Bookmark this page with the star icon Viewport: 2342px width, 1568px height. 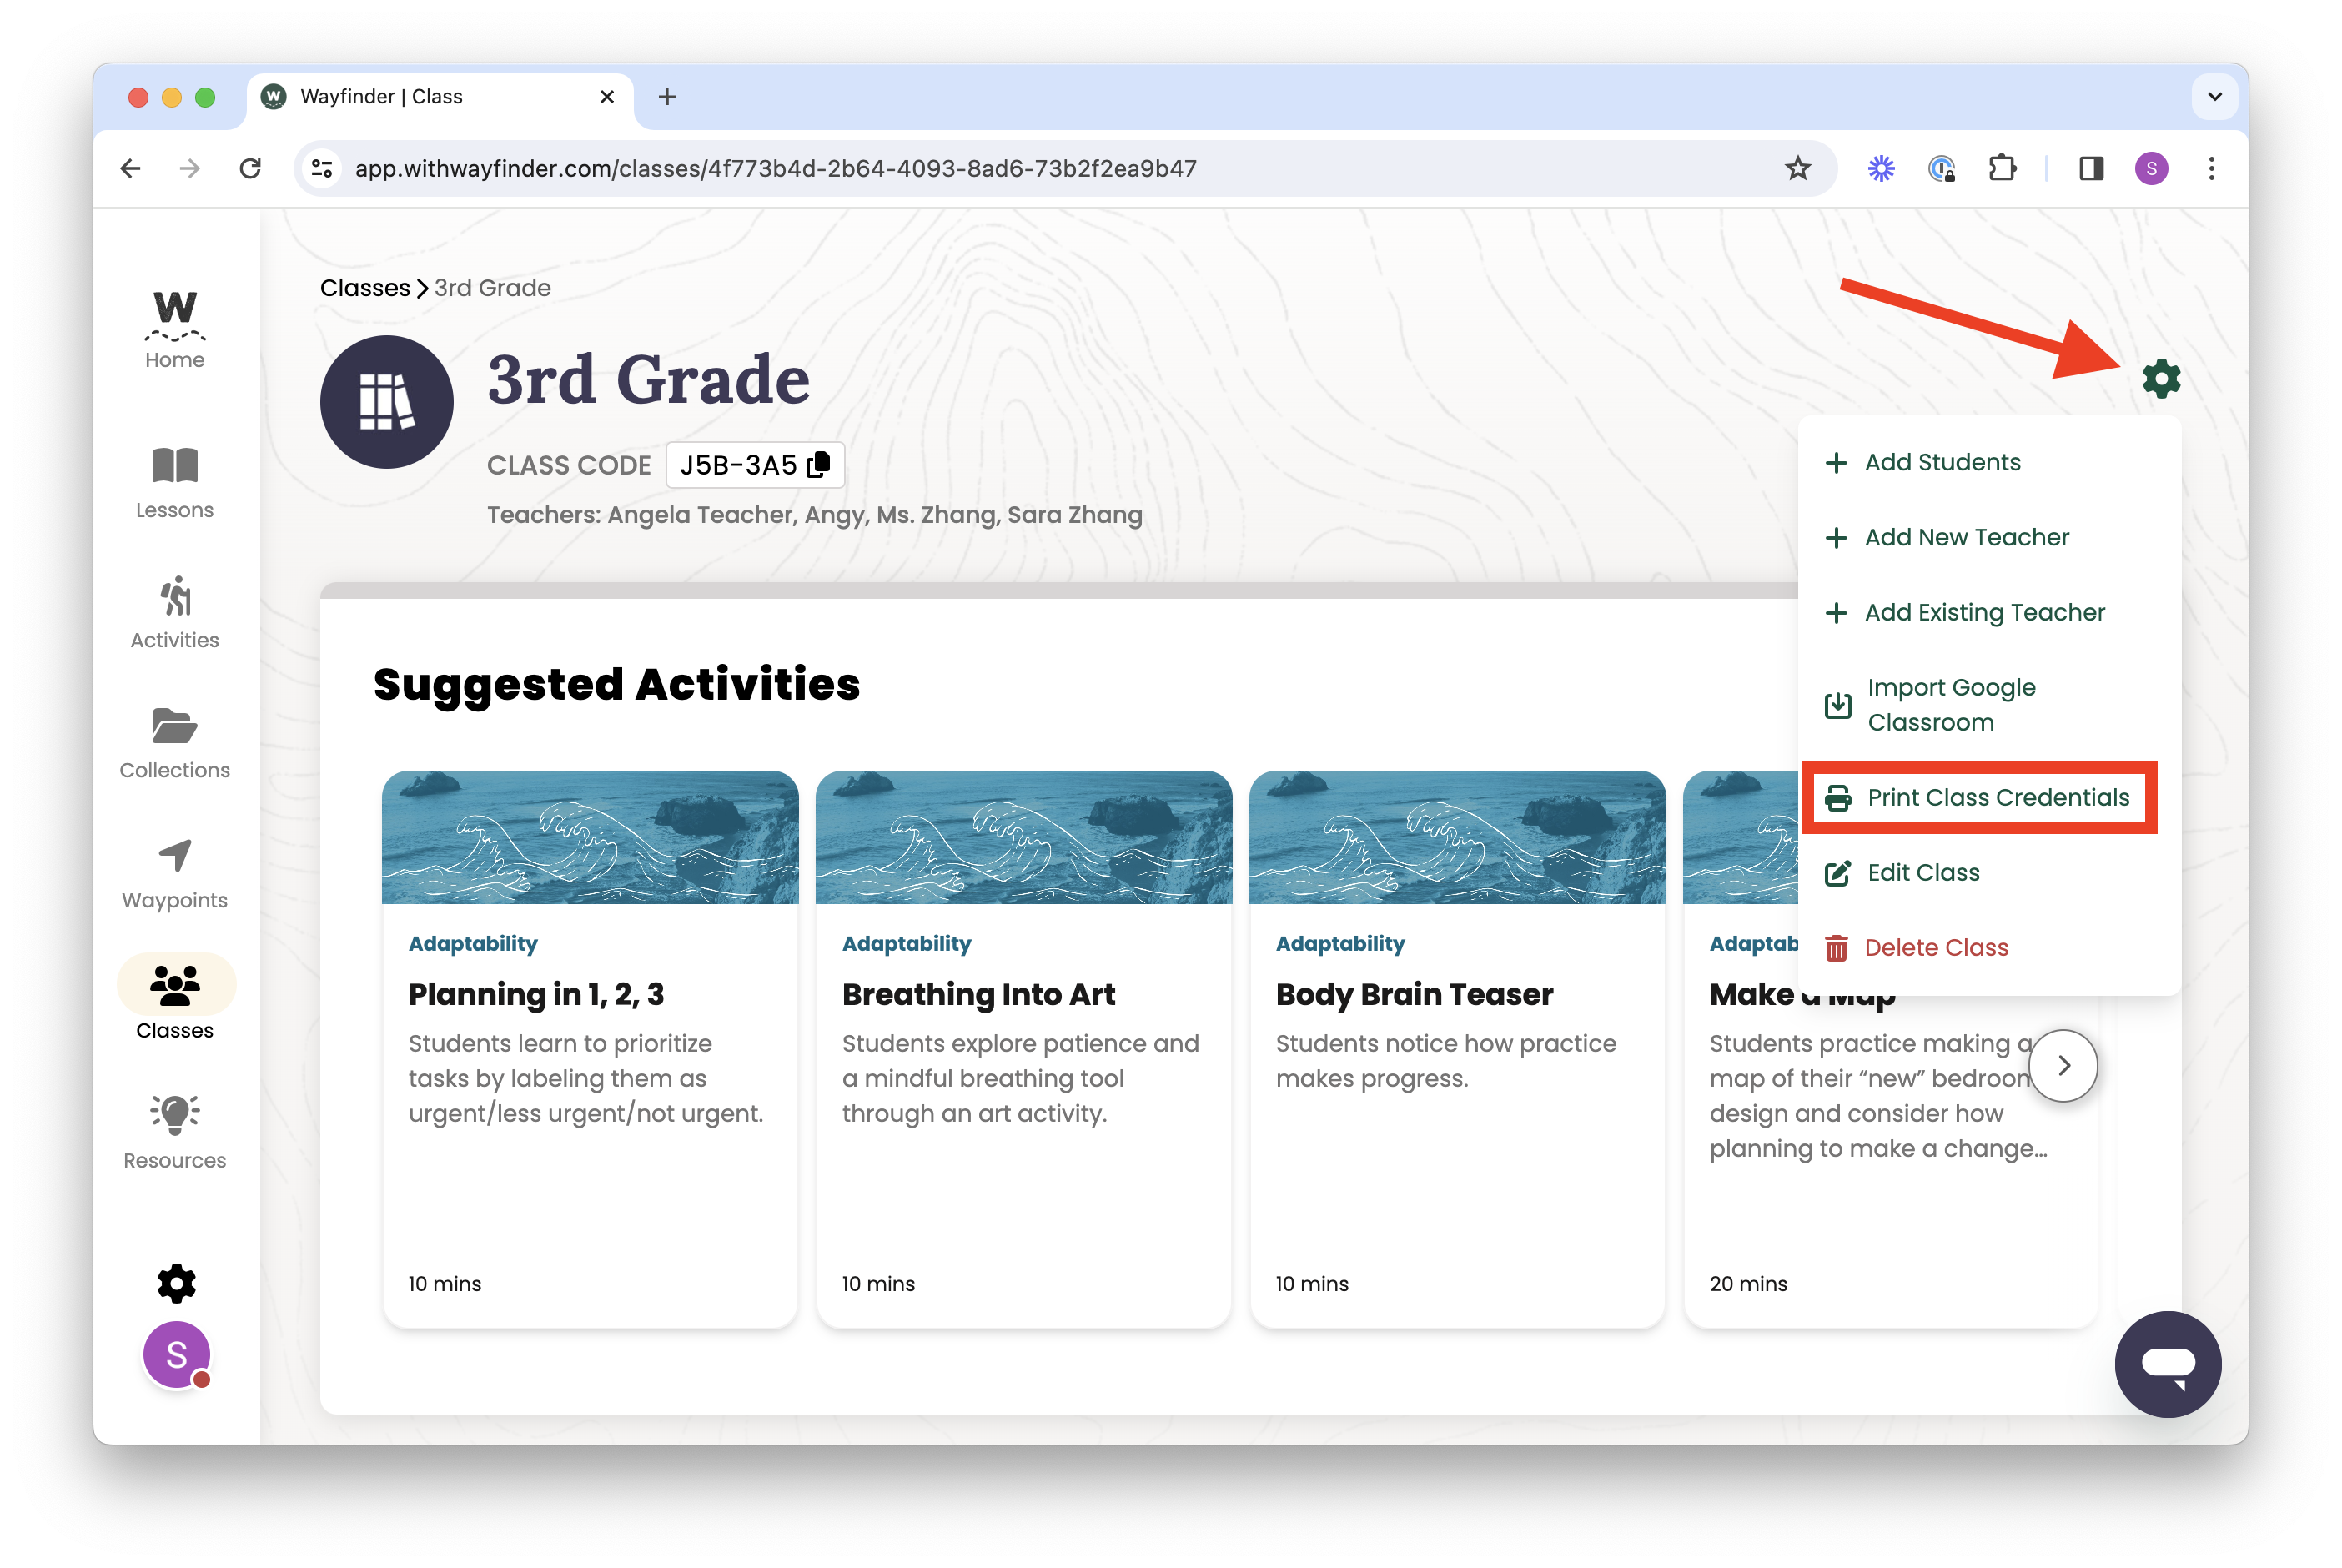[1797, 168]
